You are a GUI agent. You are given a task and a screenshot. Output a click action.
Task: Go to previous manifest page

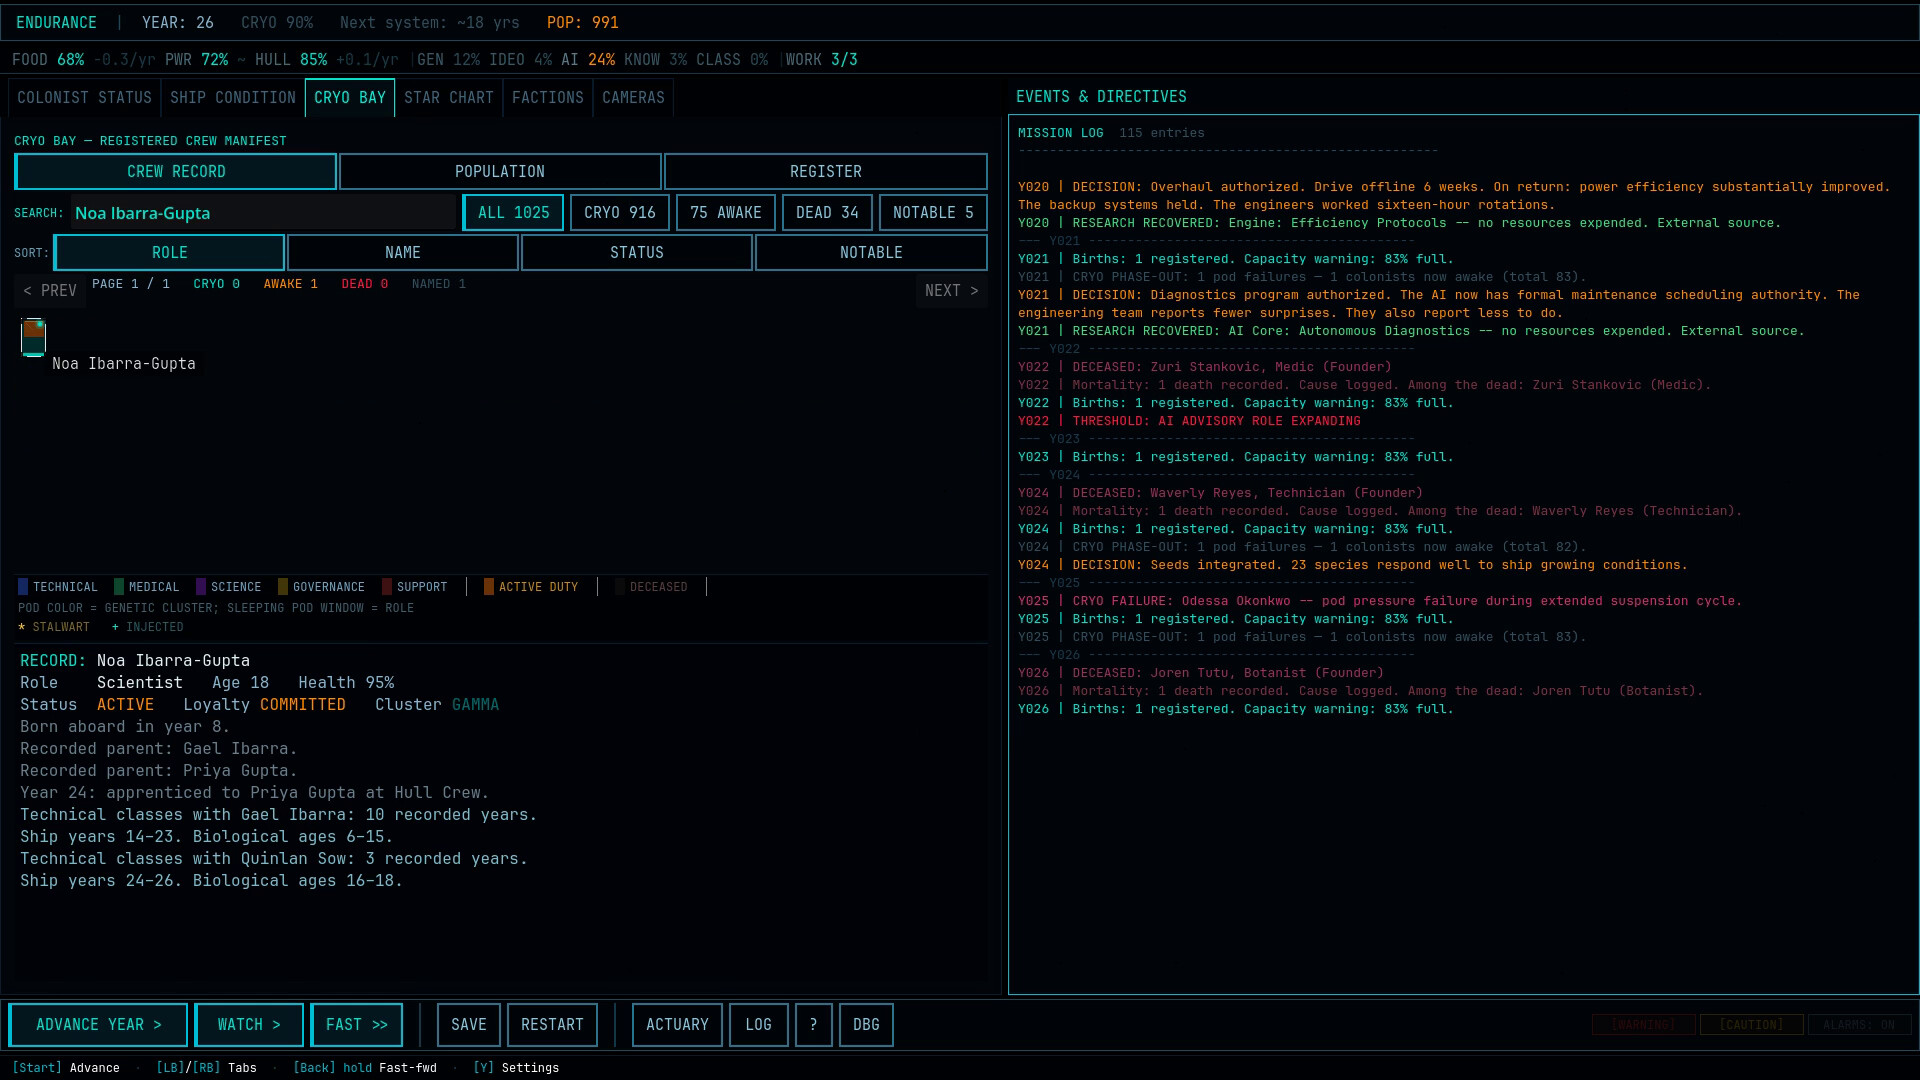(x=50, y=291)
